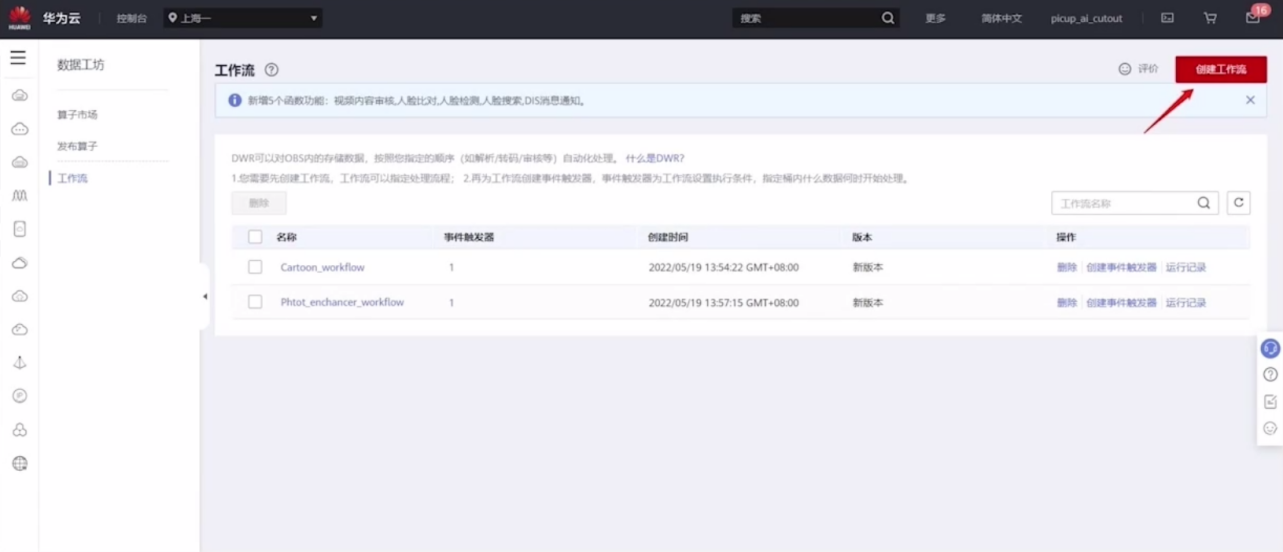Click the help question mark beside 工作流
Image resolution: width=1283 pixels, height=552 pixels.
pos(271,70)
